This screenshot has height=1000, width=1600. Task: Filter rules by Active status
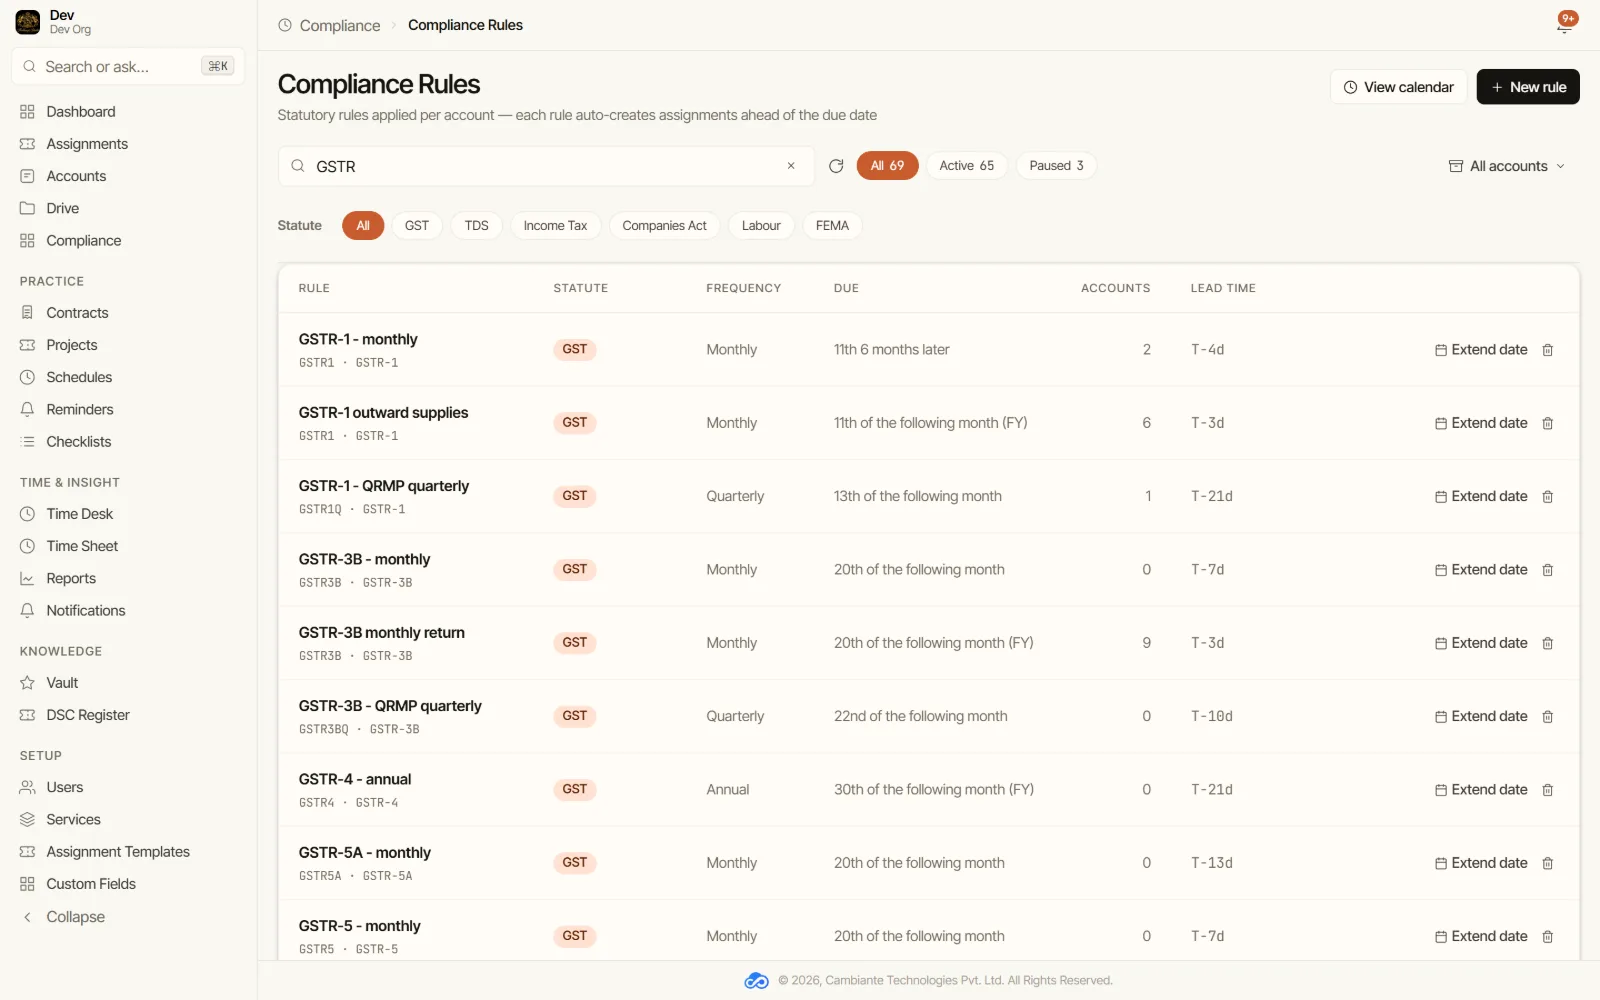click(x=966, y=166)
